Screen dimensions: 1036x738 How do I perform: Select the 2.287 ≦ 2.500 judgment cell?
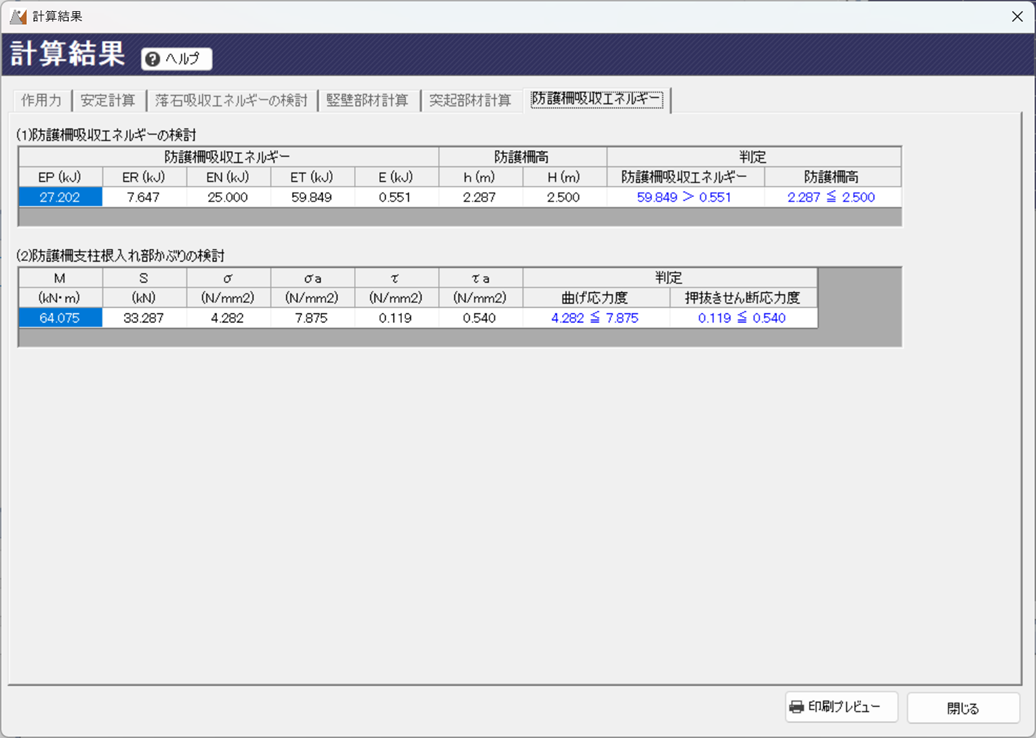(x=831, y=197)
